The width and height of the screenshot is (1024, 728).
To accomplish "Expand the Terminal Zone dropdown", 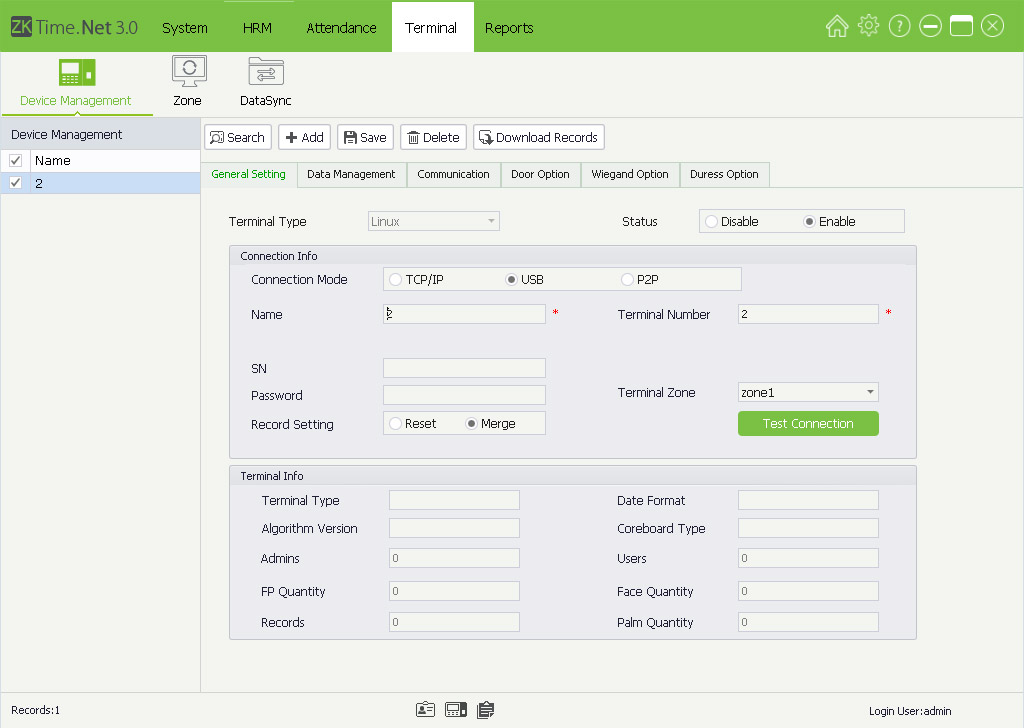I will pos(870,393).
